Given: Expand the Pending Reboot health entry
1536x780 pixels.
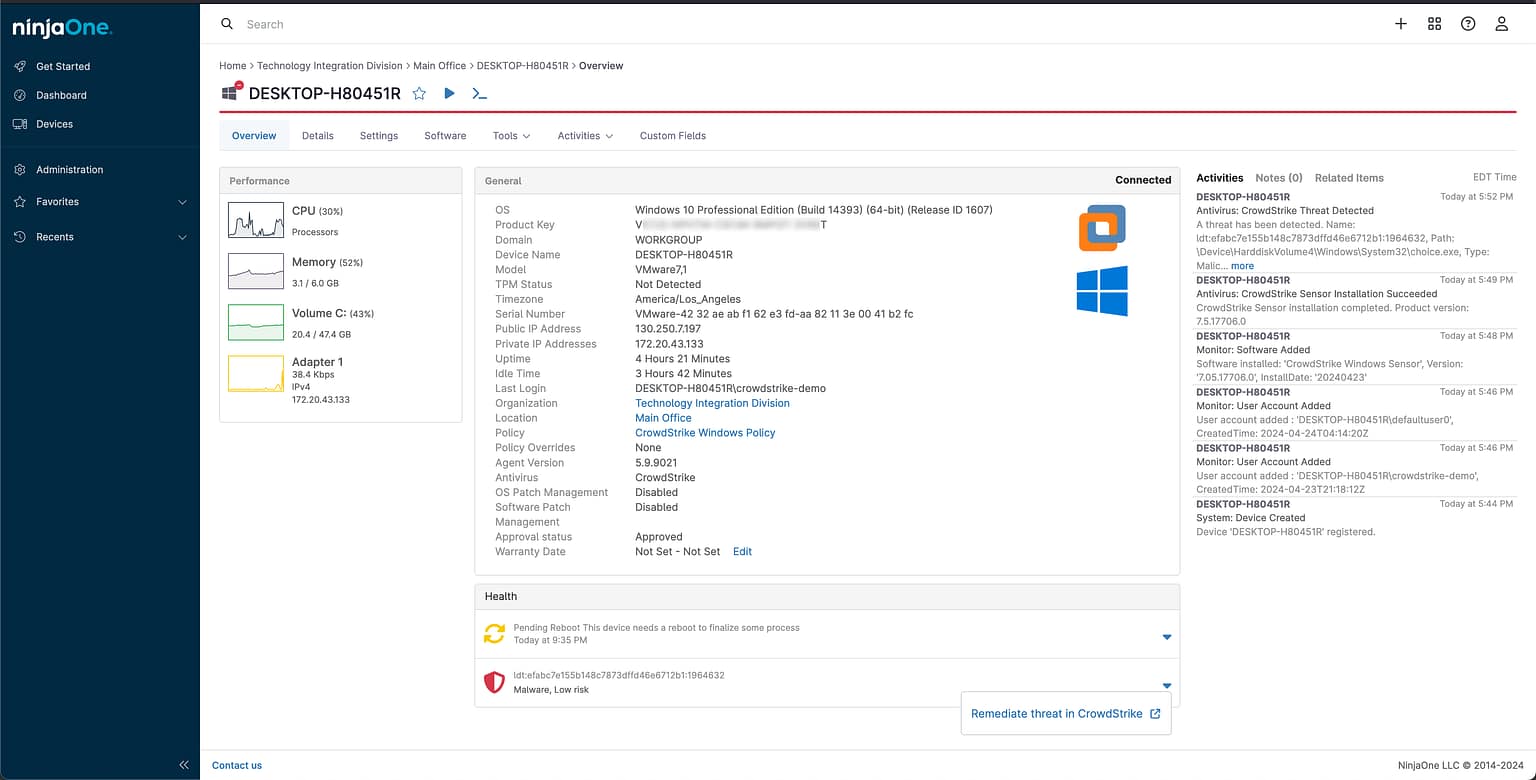Looking at the screenshot, I should pos(1166,636).
